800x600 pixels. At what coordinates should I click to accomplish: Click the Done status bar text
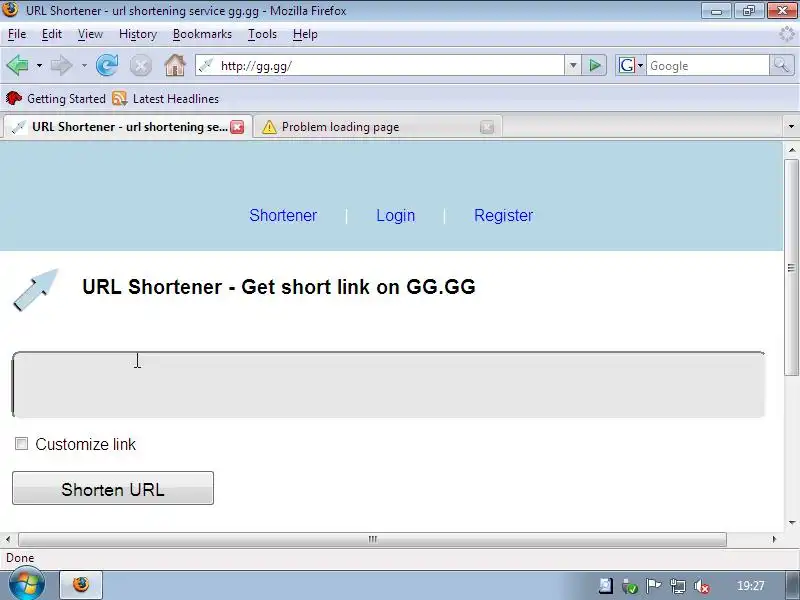pos(20,558)
